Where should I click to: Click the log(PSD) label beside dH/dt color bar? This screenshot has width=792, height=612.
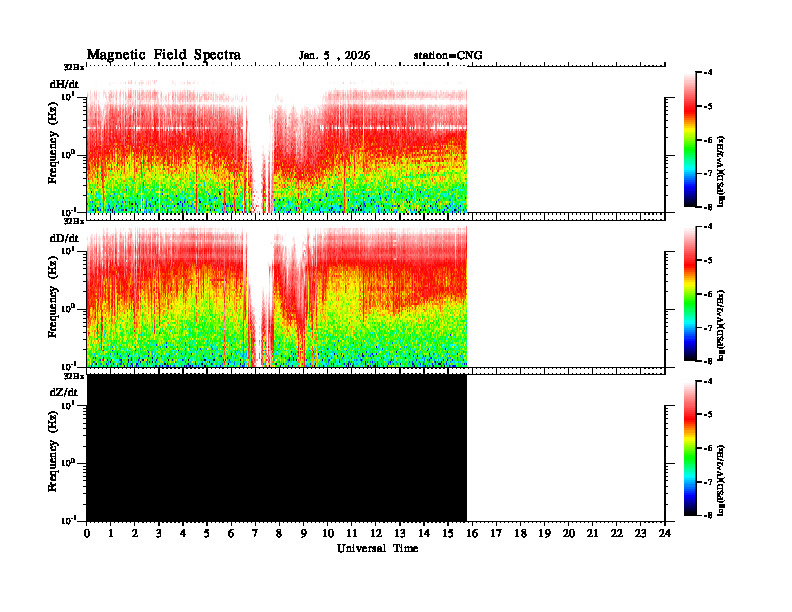(x=721, y=171)
